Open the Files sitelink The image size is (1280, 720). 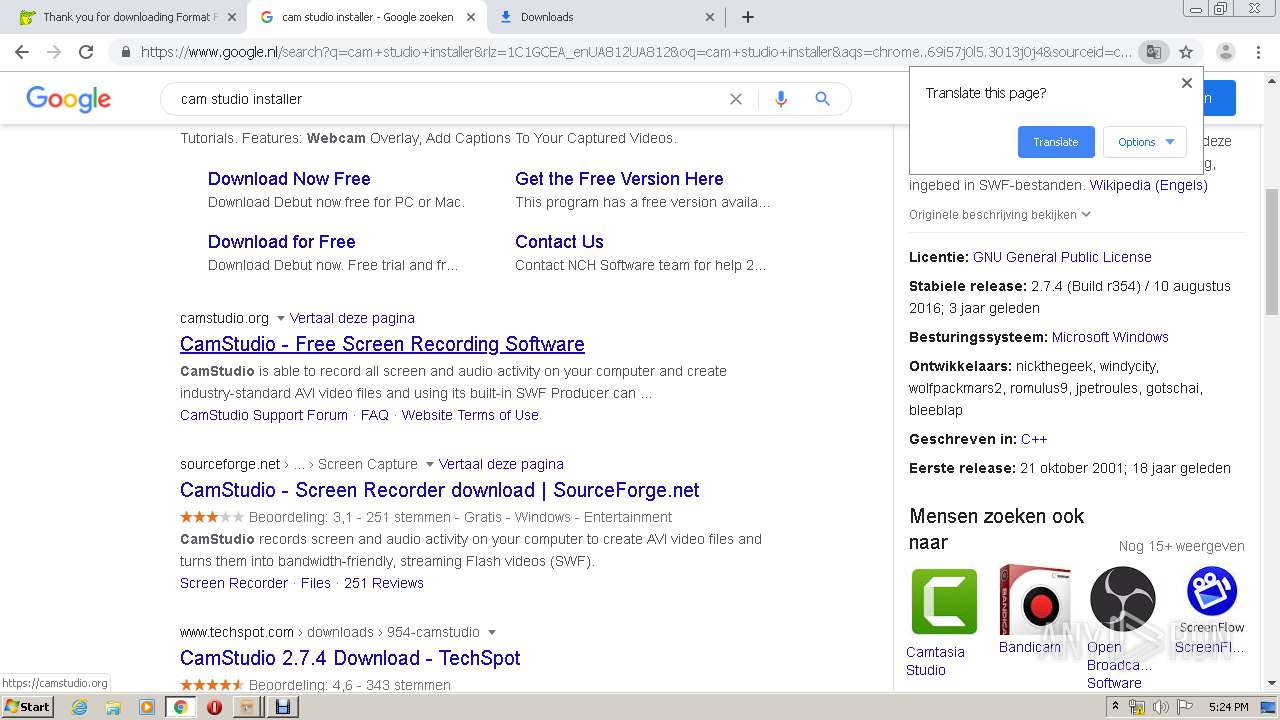point(316,583)
